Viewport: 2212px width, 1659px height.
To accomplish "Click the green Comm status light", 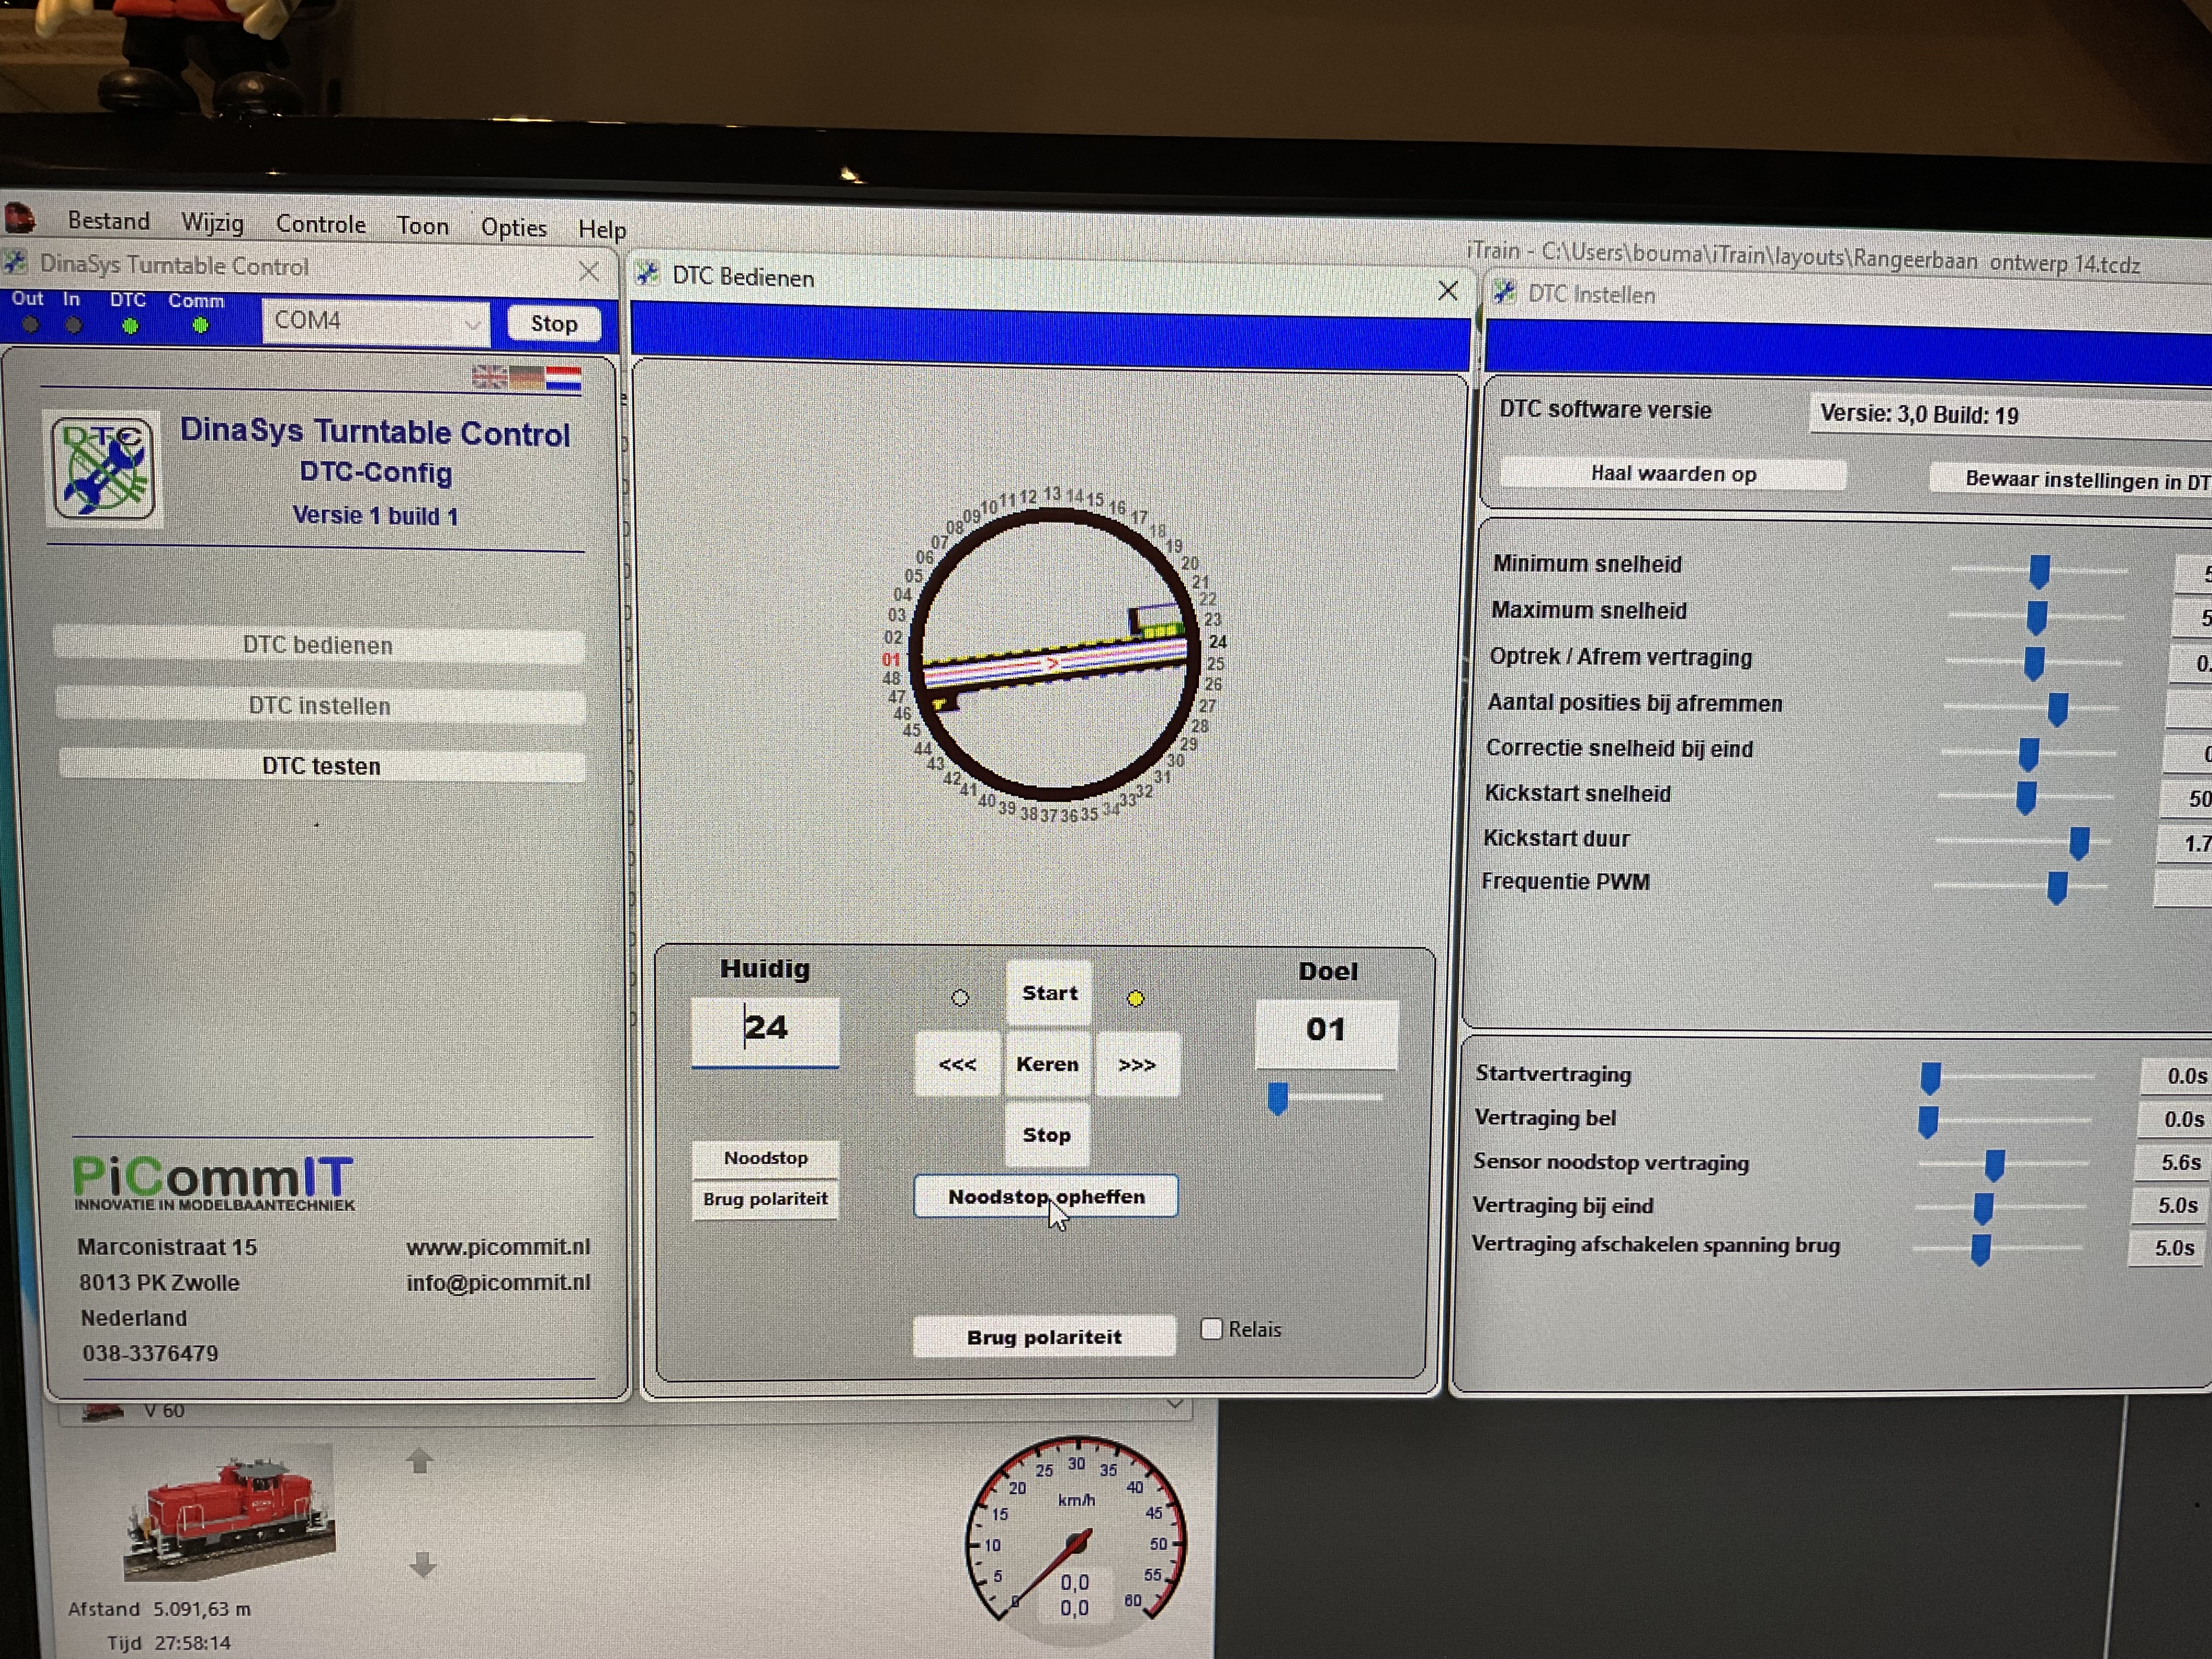I will [200, 326].
